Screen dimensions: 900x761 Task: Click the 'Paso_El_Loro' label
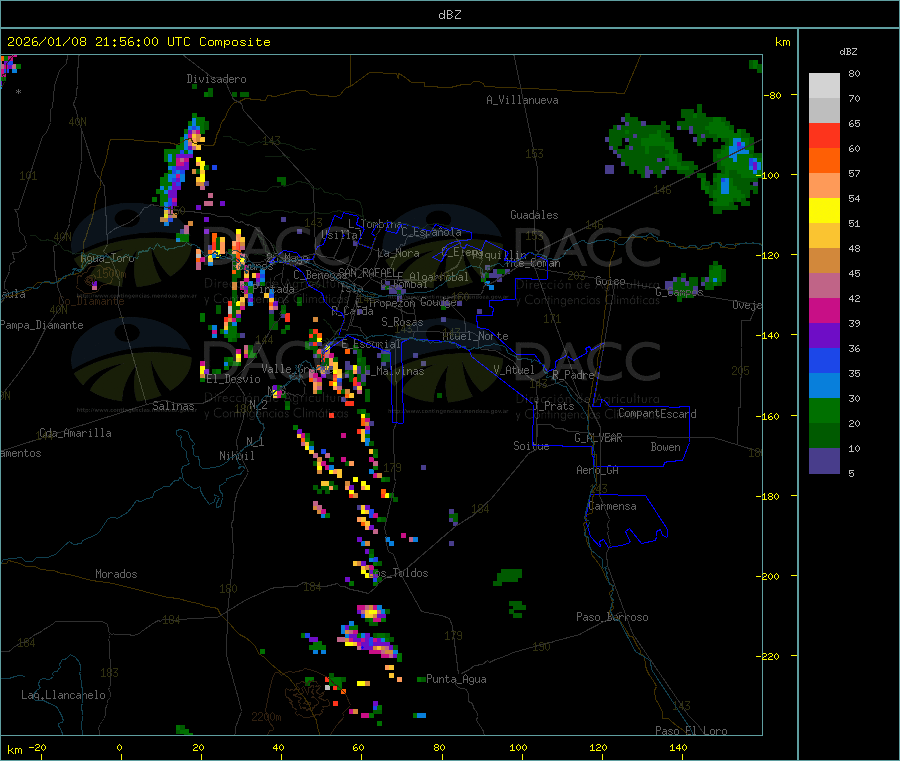click(x=691, y=731)
